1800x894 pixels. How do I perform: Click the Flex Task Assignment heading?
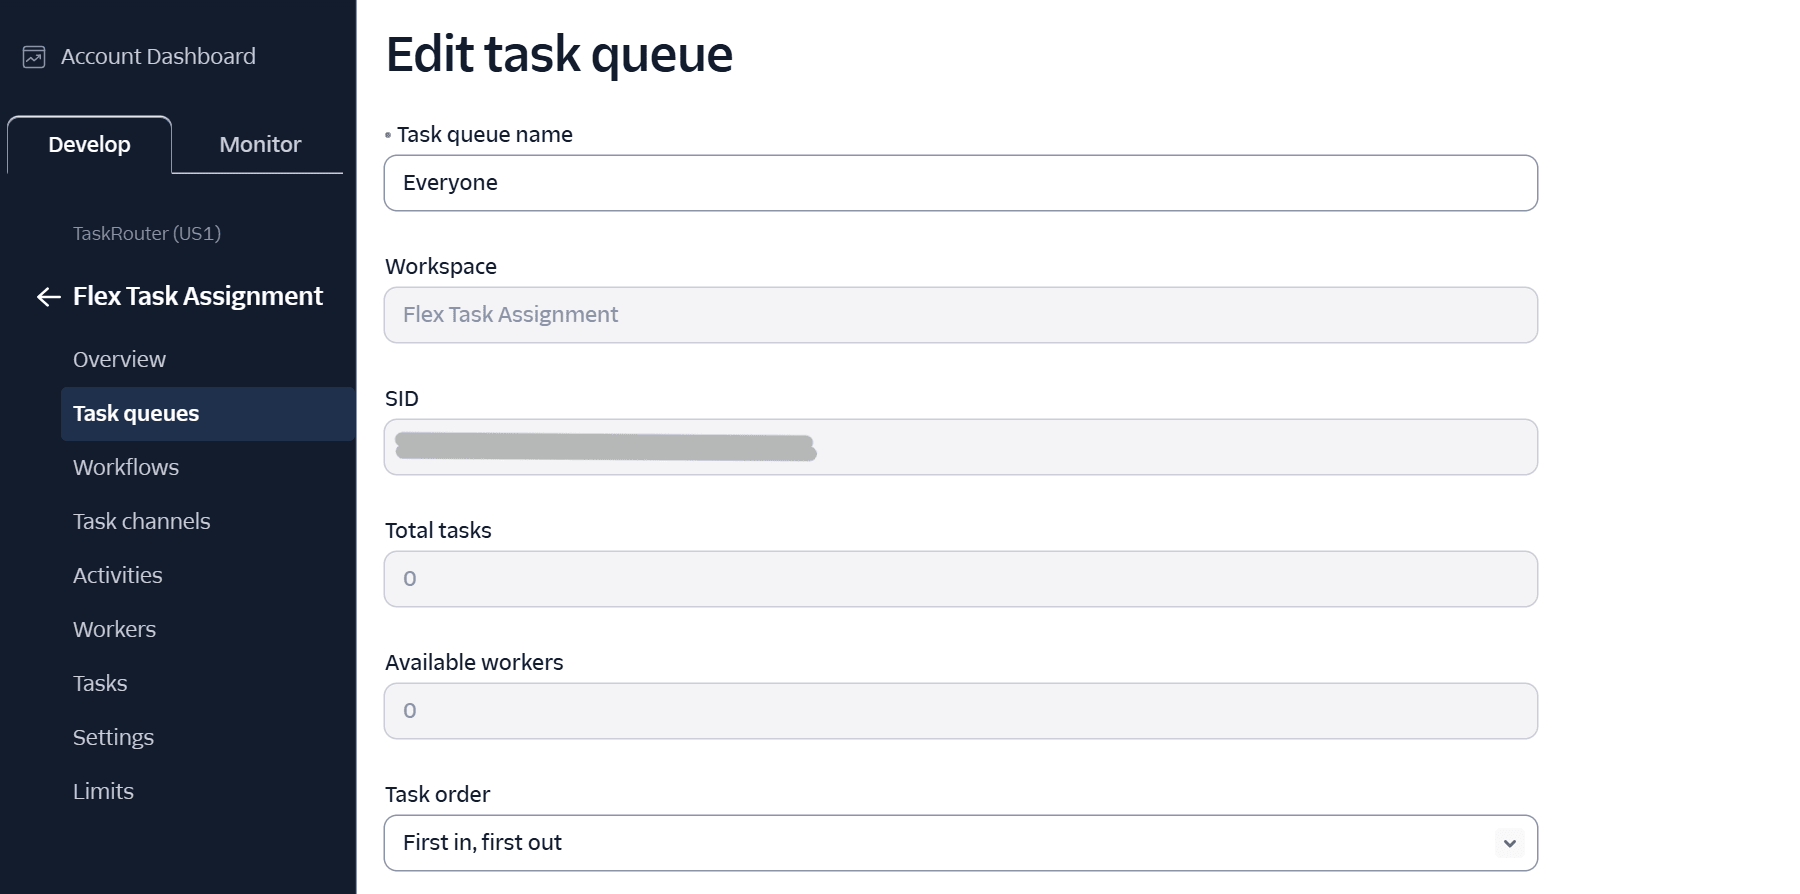[x=197, y=296]
